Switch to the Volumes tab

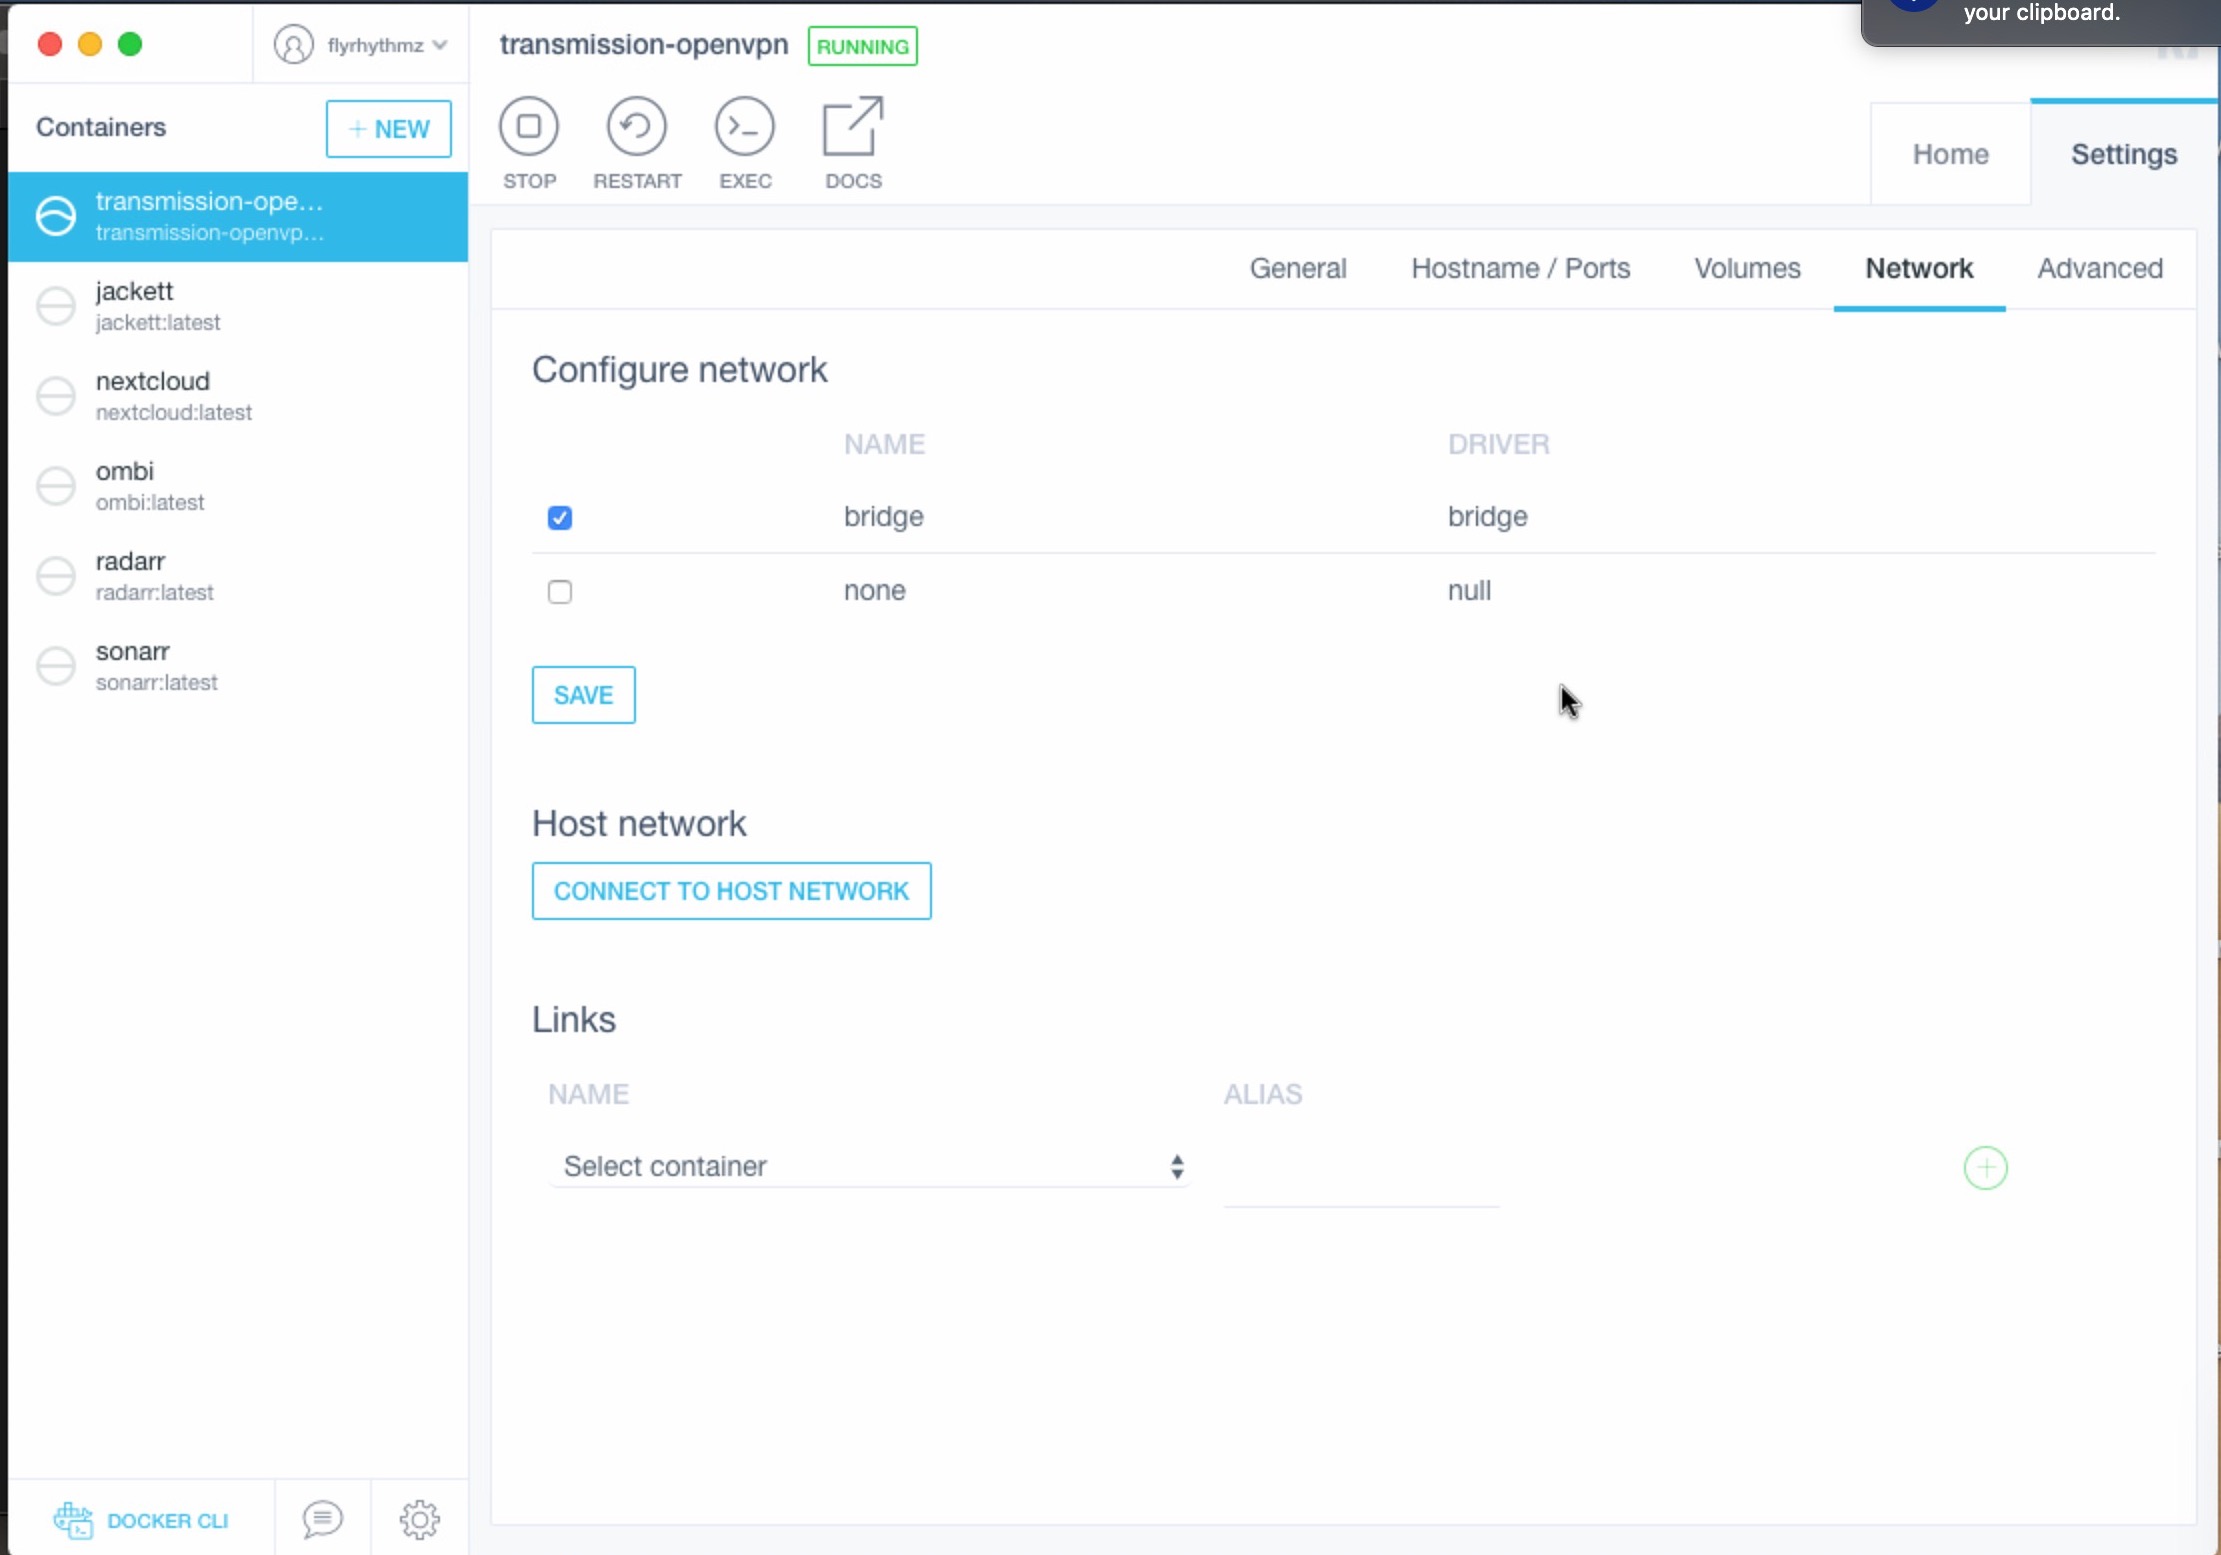pos(1746,268)
